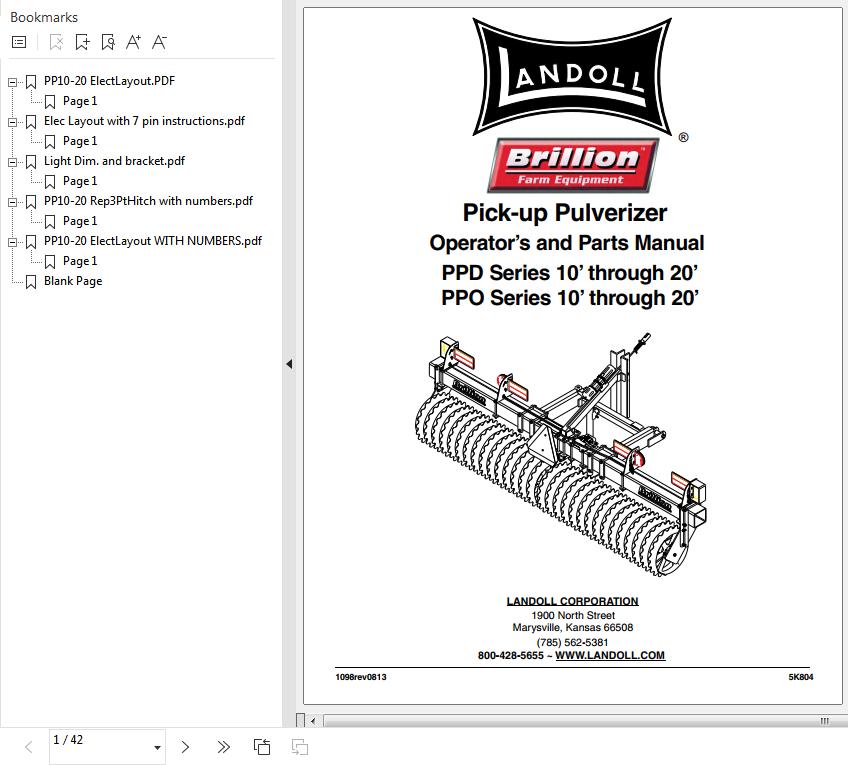This screenshot has height=765, width=848.
Task: Open the WWW.LANDOLL.COM link
Action: [x=610, y=655]
